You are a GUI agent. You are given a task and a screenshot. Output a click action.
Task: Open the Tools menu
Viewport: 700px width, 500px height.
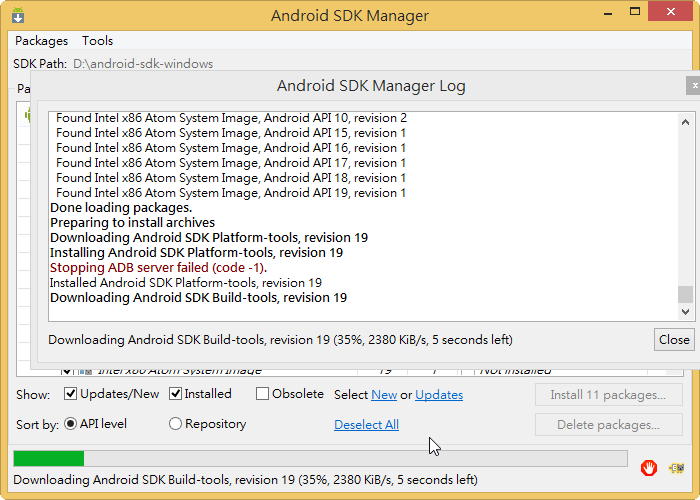point(97,41)
